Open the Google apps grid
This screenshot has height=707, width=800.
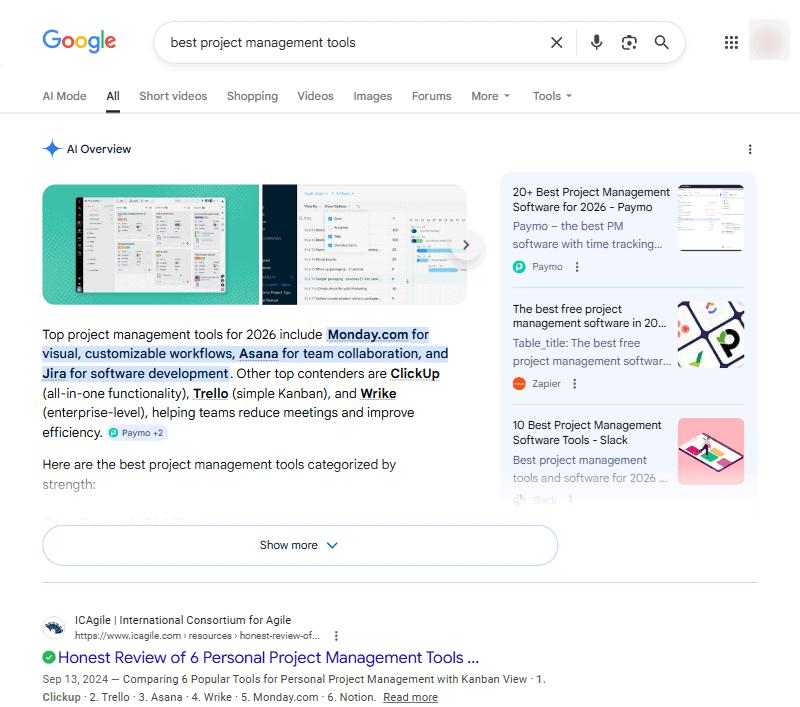(x=731, y=42)
